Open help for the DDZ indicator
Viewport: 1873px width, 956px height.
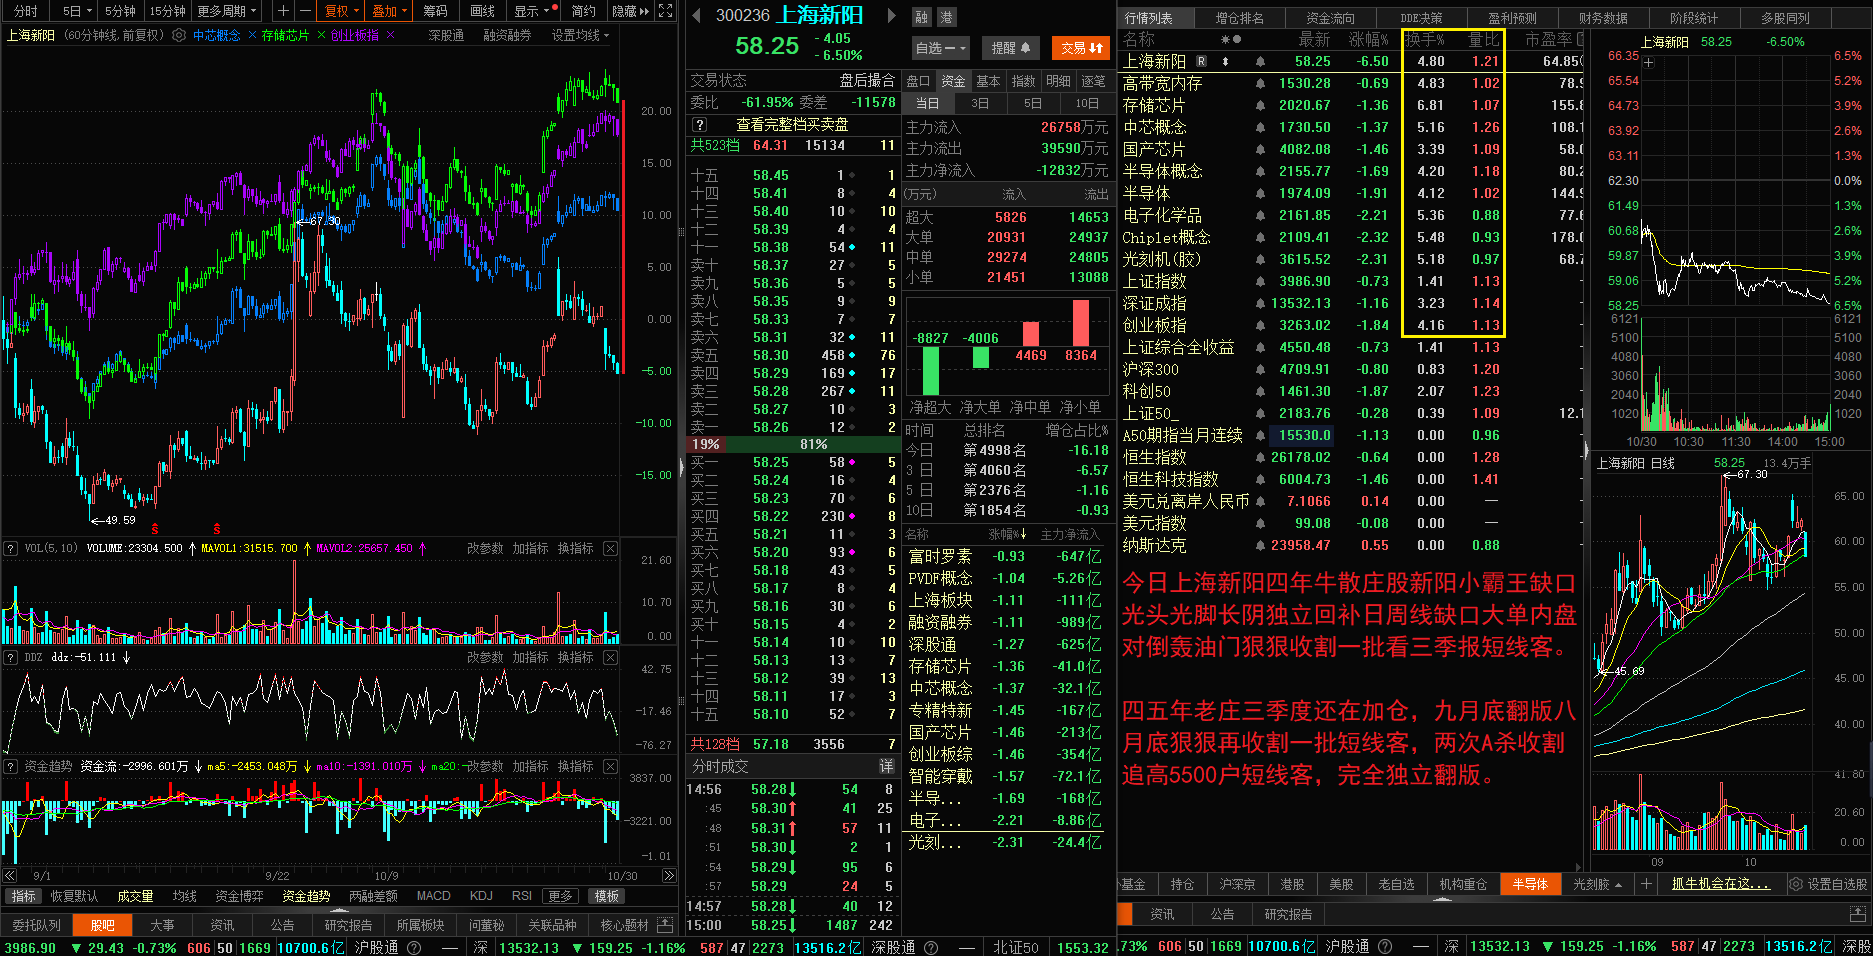point(11,657)
